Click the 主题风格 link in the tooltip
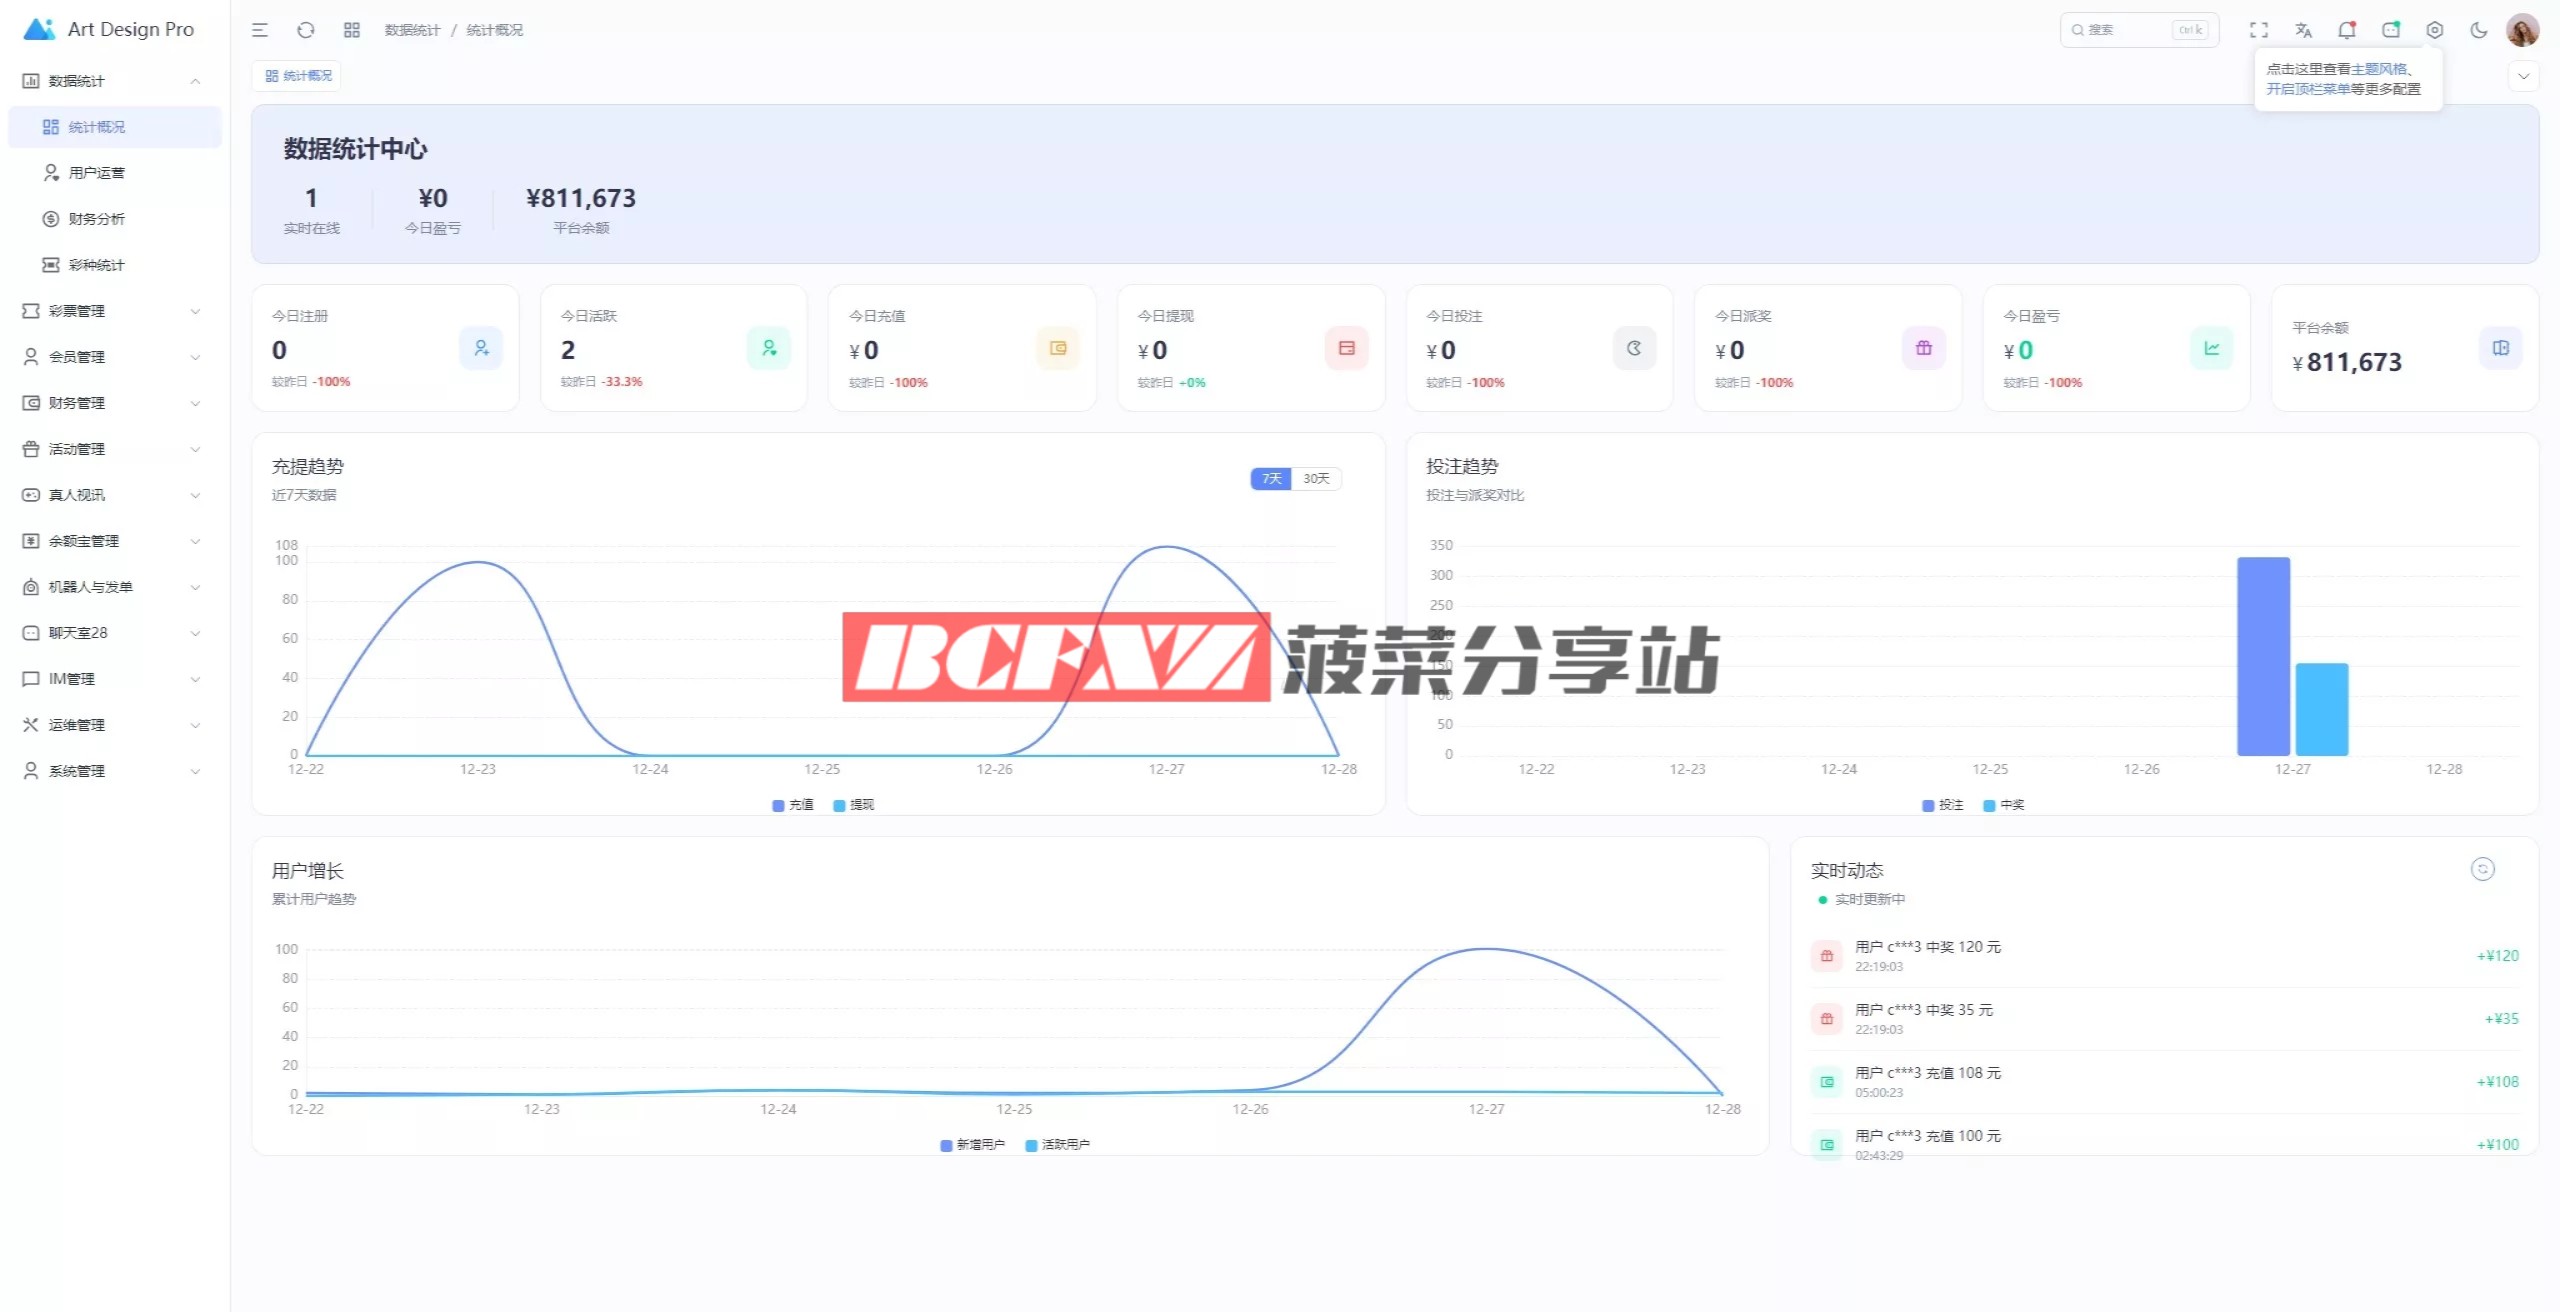 (x=2378, y=69)
